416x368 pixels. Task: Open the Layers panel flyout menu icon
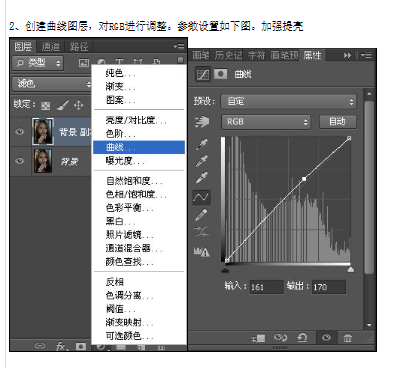pos(179,46)
